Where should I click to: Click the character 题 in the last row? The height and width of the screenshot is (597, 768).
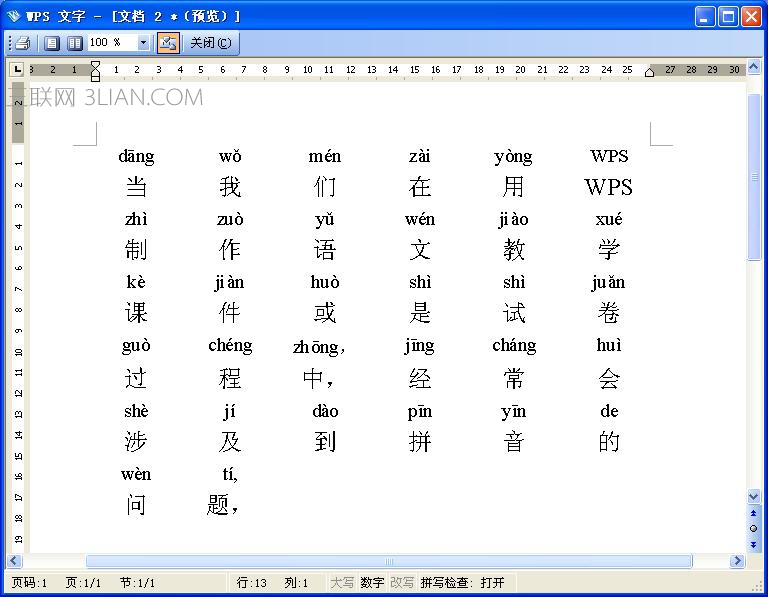[x=218, y=505]
